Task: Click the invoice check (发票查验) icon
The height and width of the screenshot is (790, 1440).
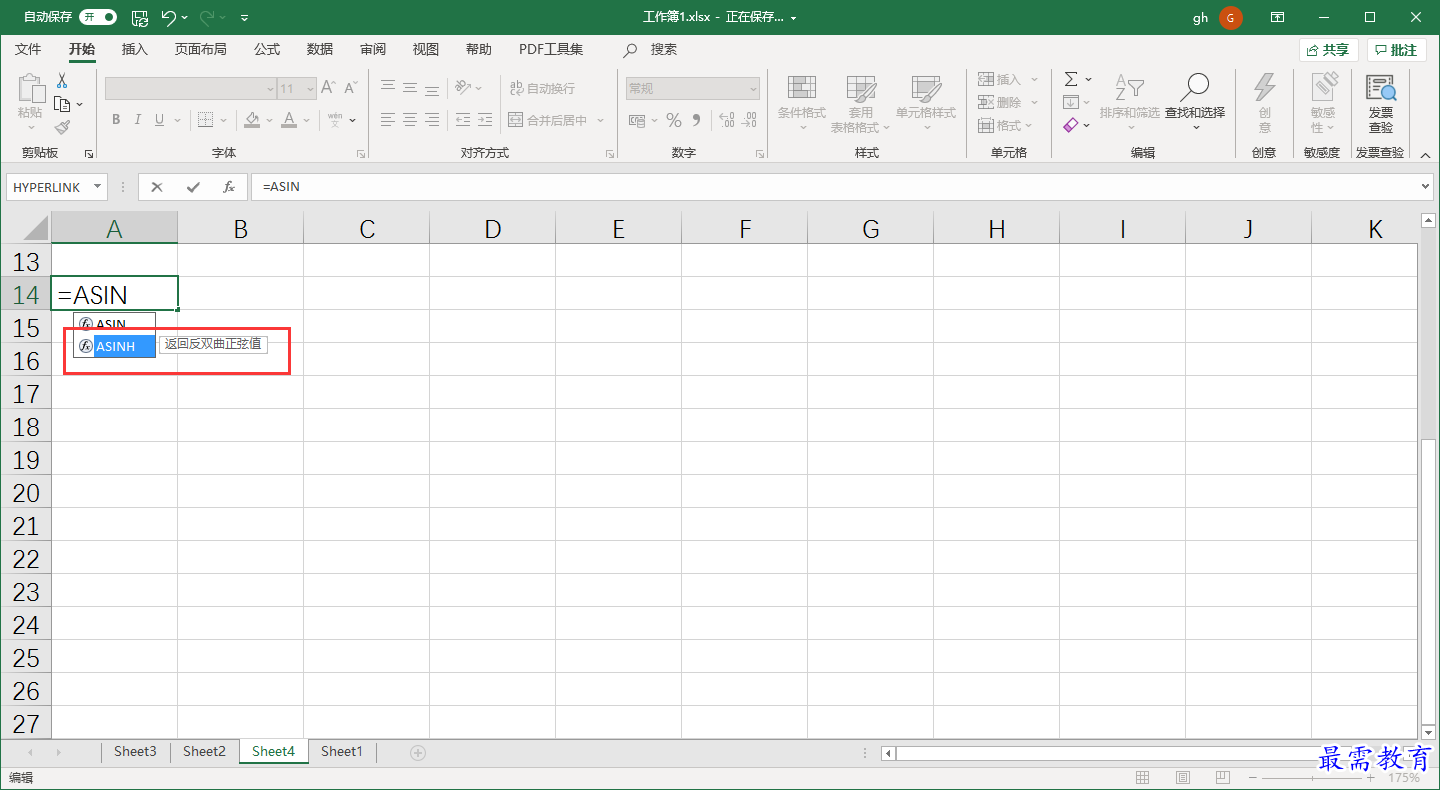Action: point(1381,88)
